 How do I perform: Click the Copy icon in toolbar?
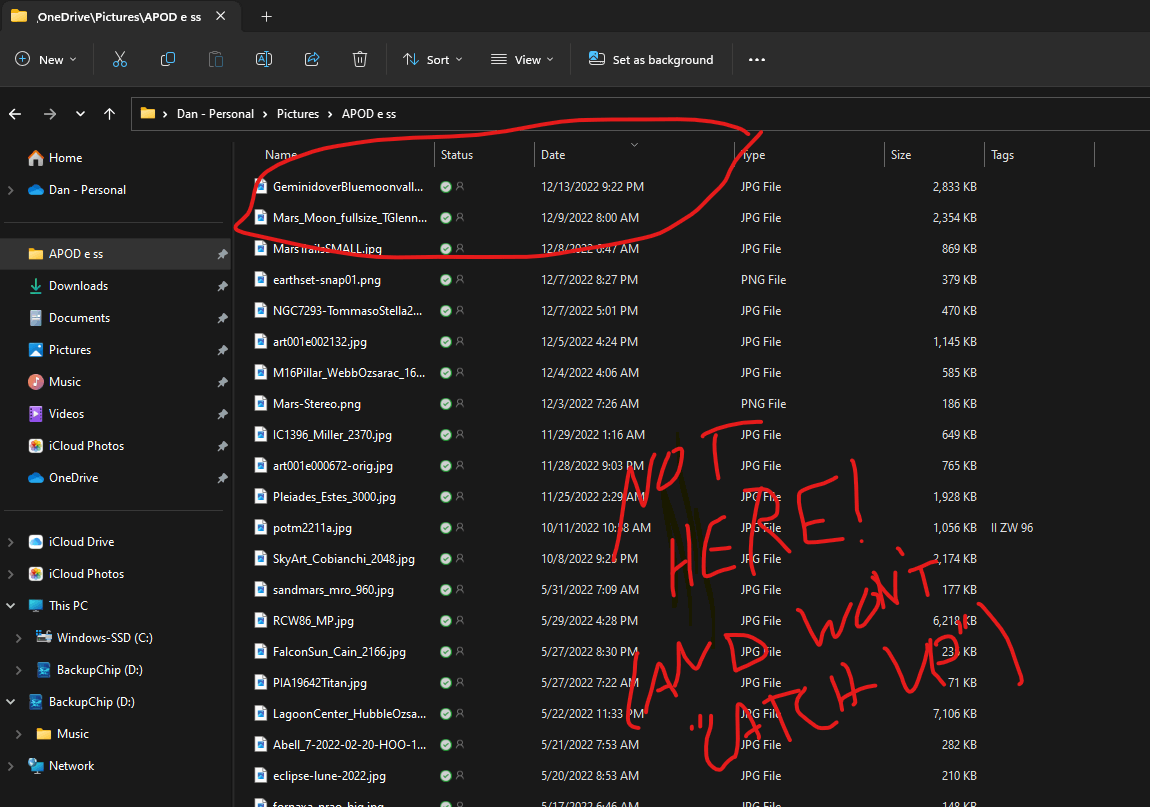click(x=168, y=59)
